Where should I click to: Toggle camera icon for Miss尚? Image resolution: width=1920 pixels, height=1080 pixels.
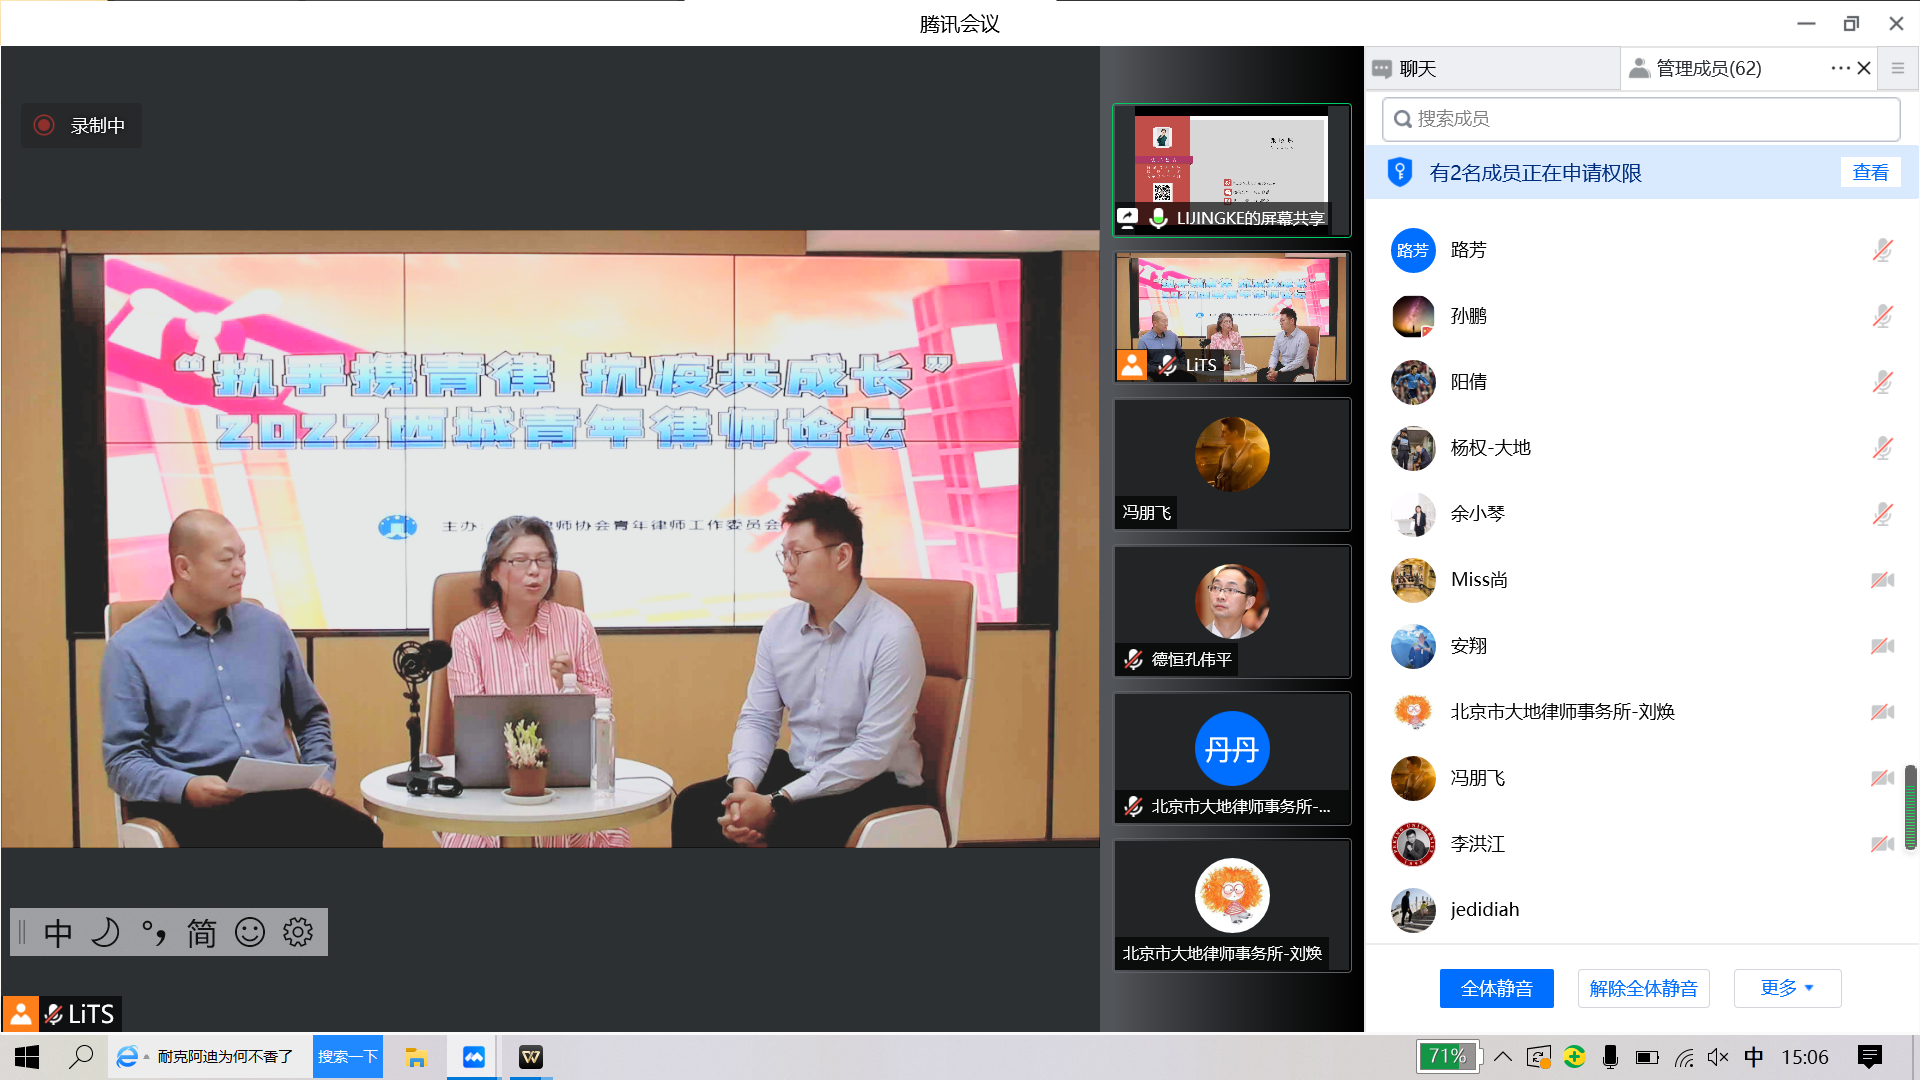tap(1882, 580)
